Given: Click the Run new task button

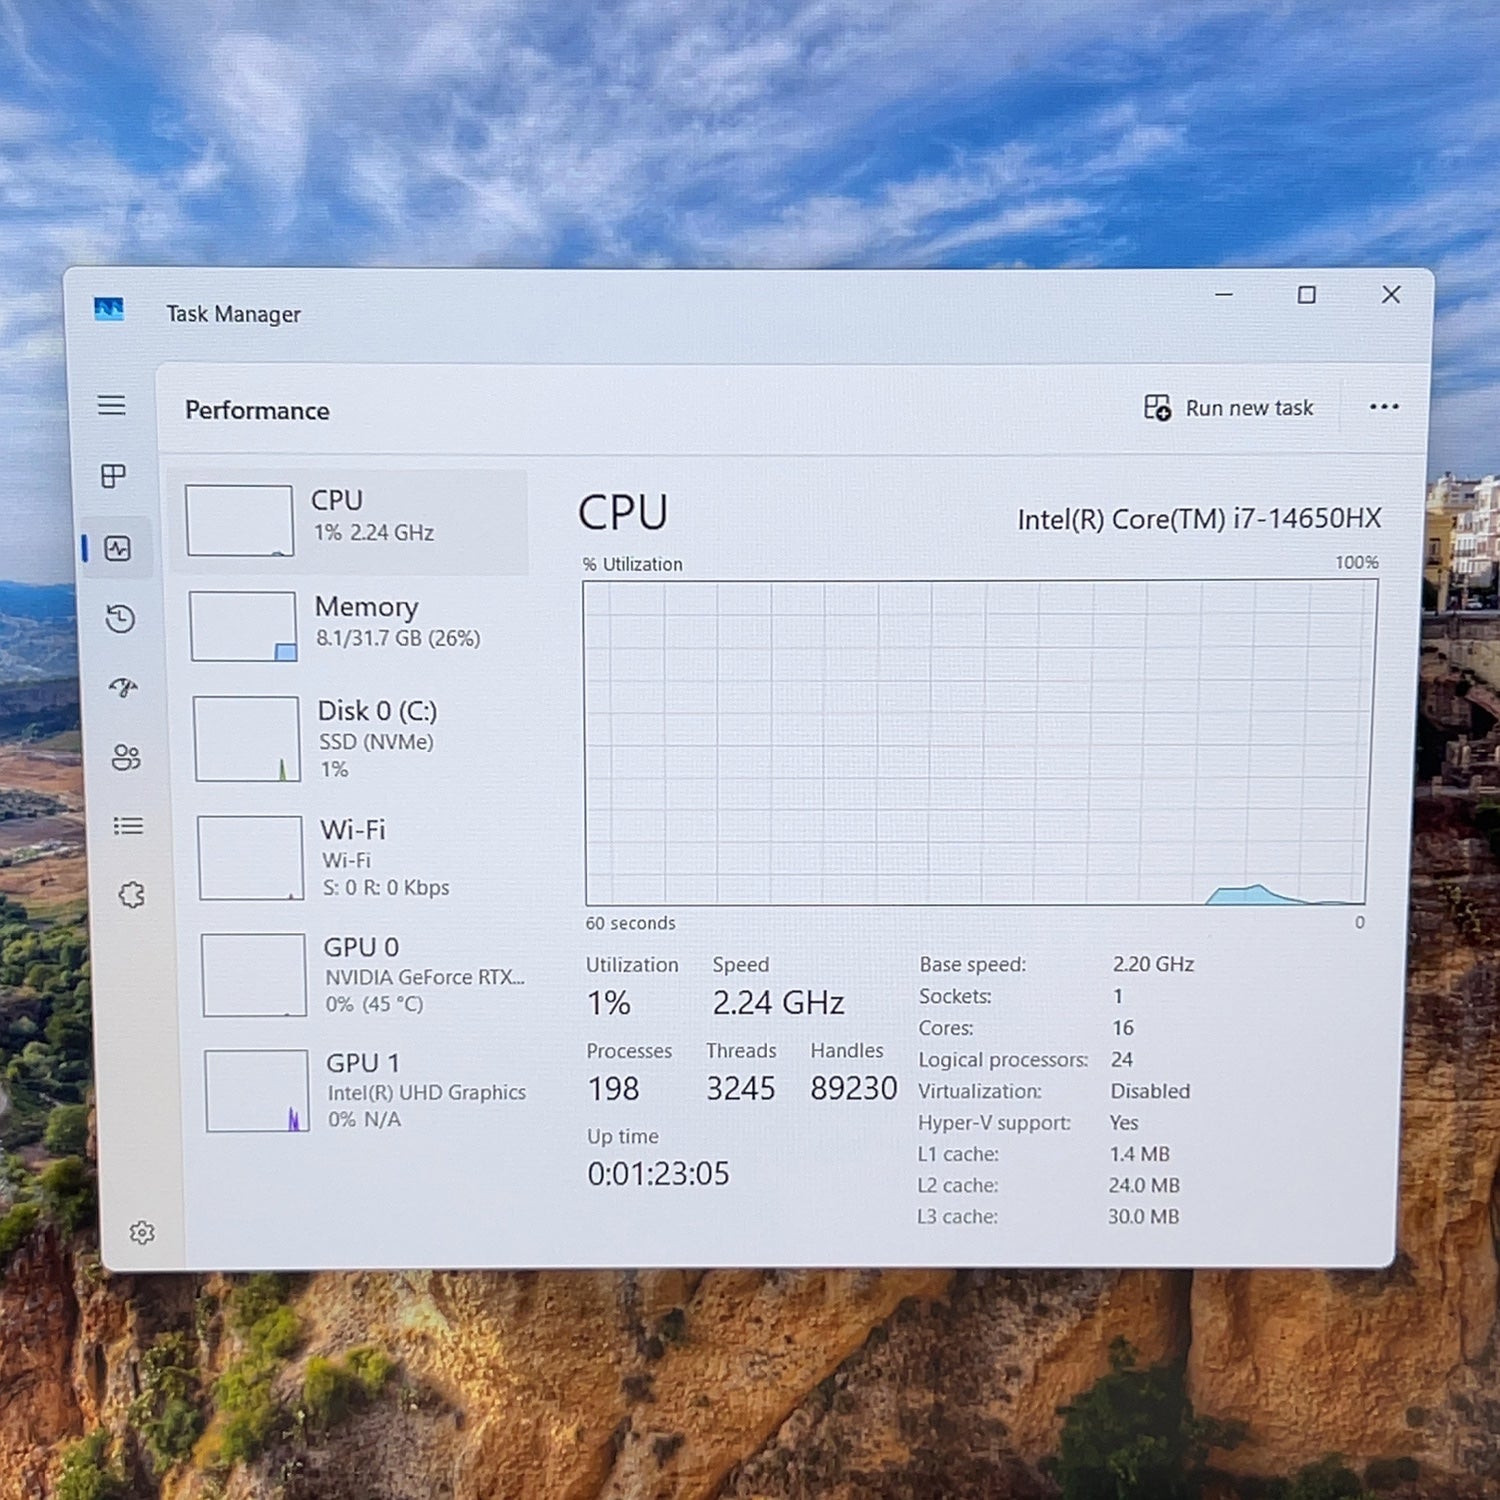Looking at the screenshot, I should [x=1229, y=408].
